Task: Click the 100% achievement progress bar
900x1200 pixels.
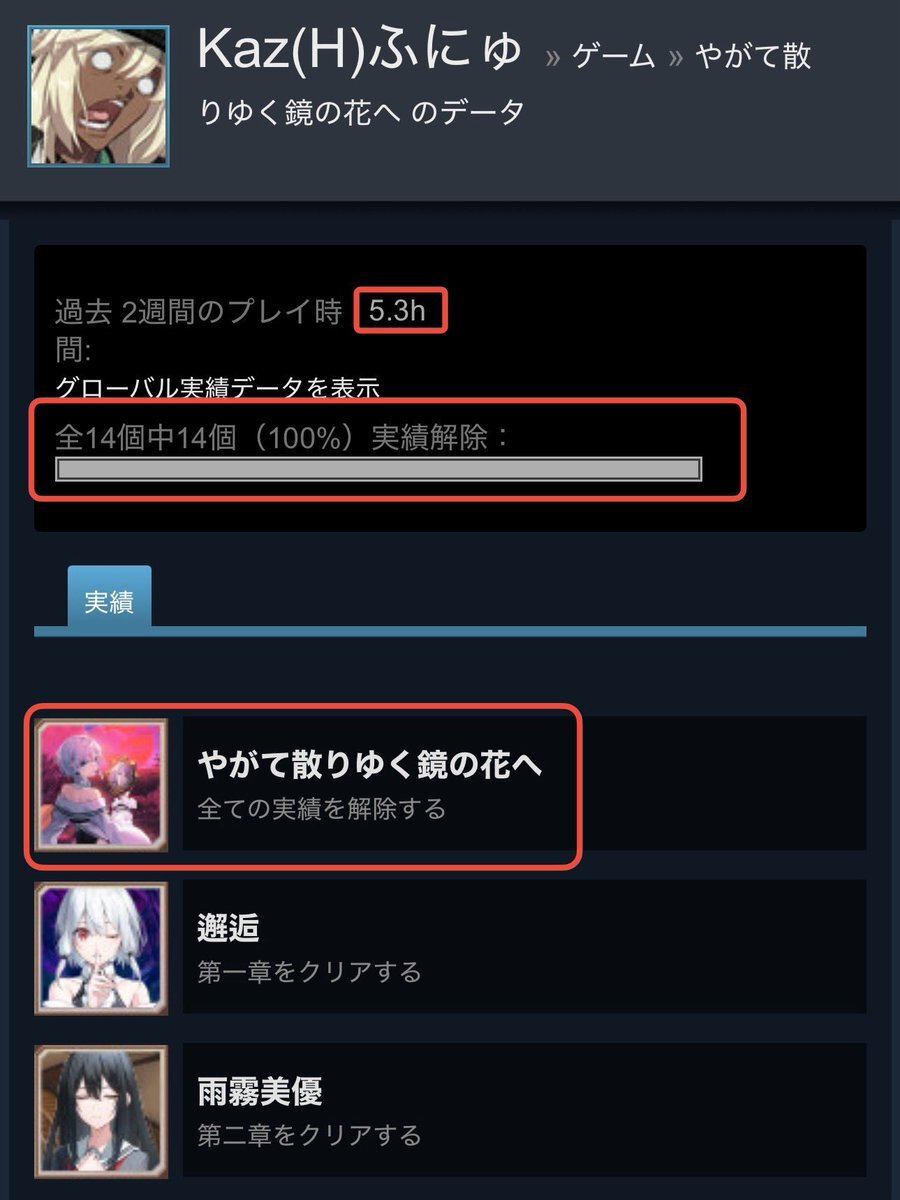Action: 379,470
